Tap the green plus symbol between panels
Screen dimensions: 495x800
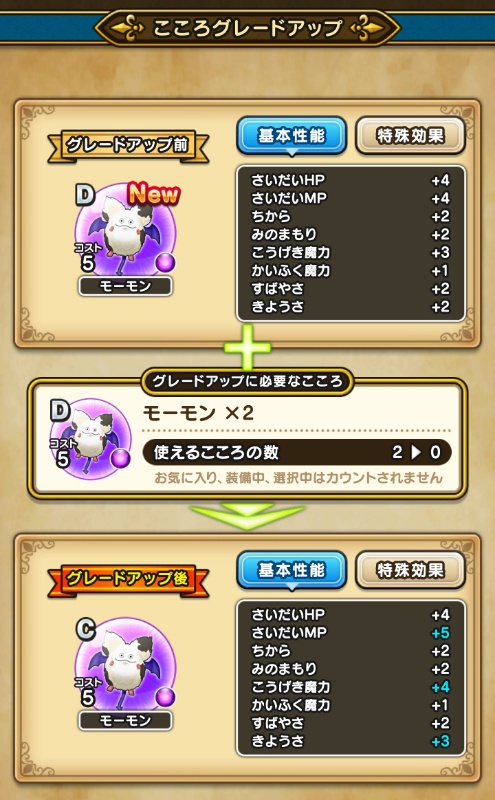248,347
